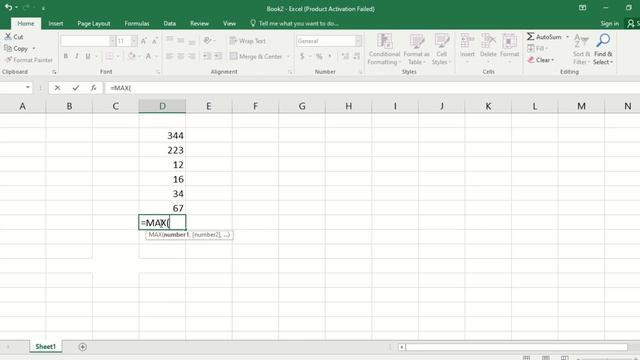The height and width of the screenshot is (360, 640).
Task: Apply the Font Color letter A
Action: tap(149, 56)
